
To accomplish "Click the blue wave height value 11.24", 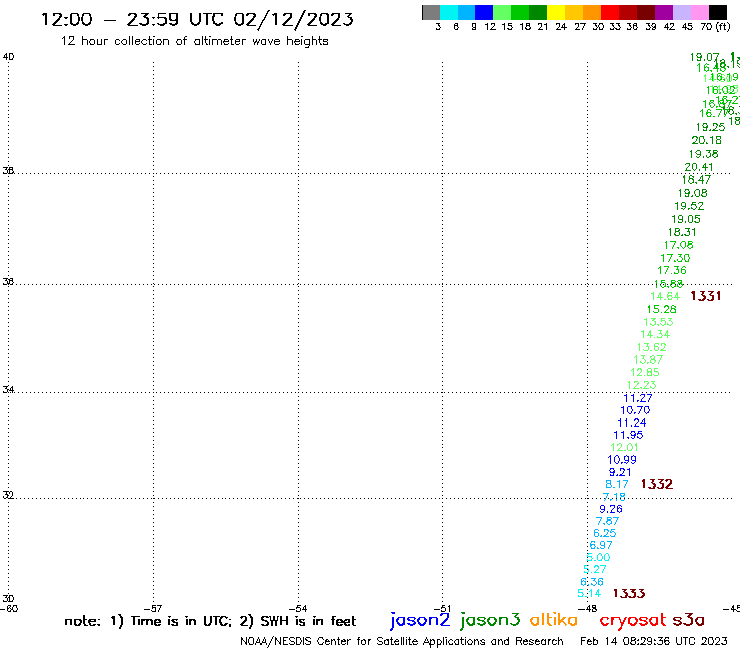I will (632, 423).
